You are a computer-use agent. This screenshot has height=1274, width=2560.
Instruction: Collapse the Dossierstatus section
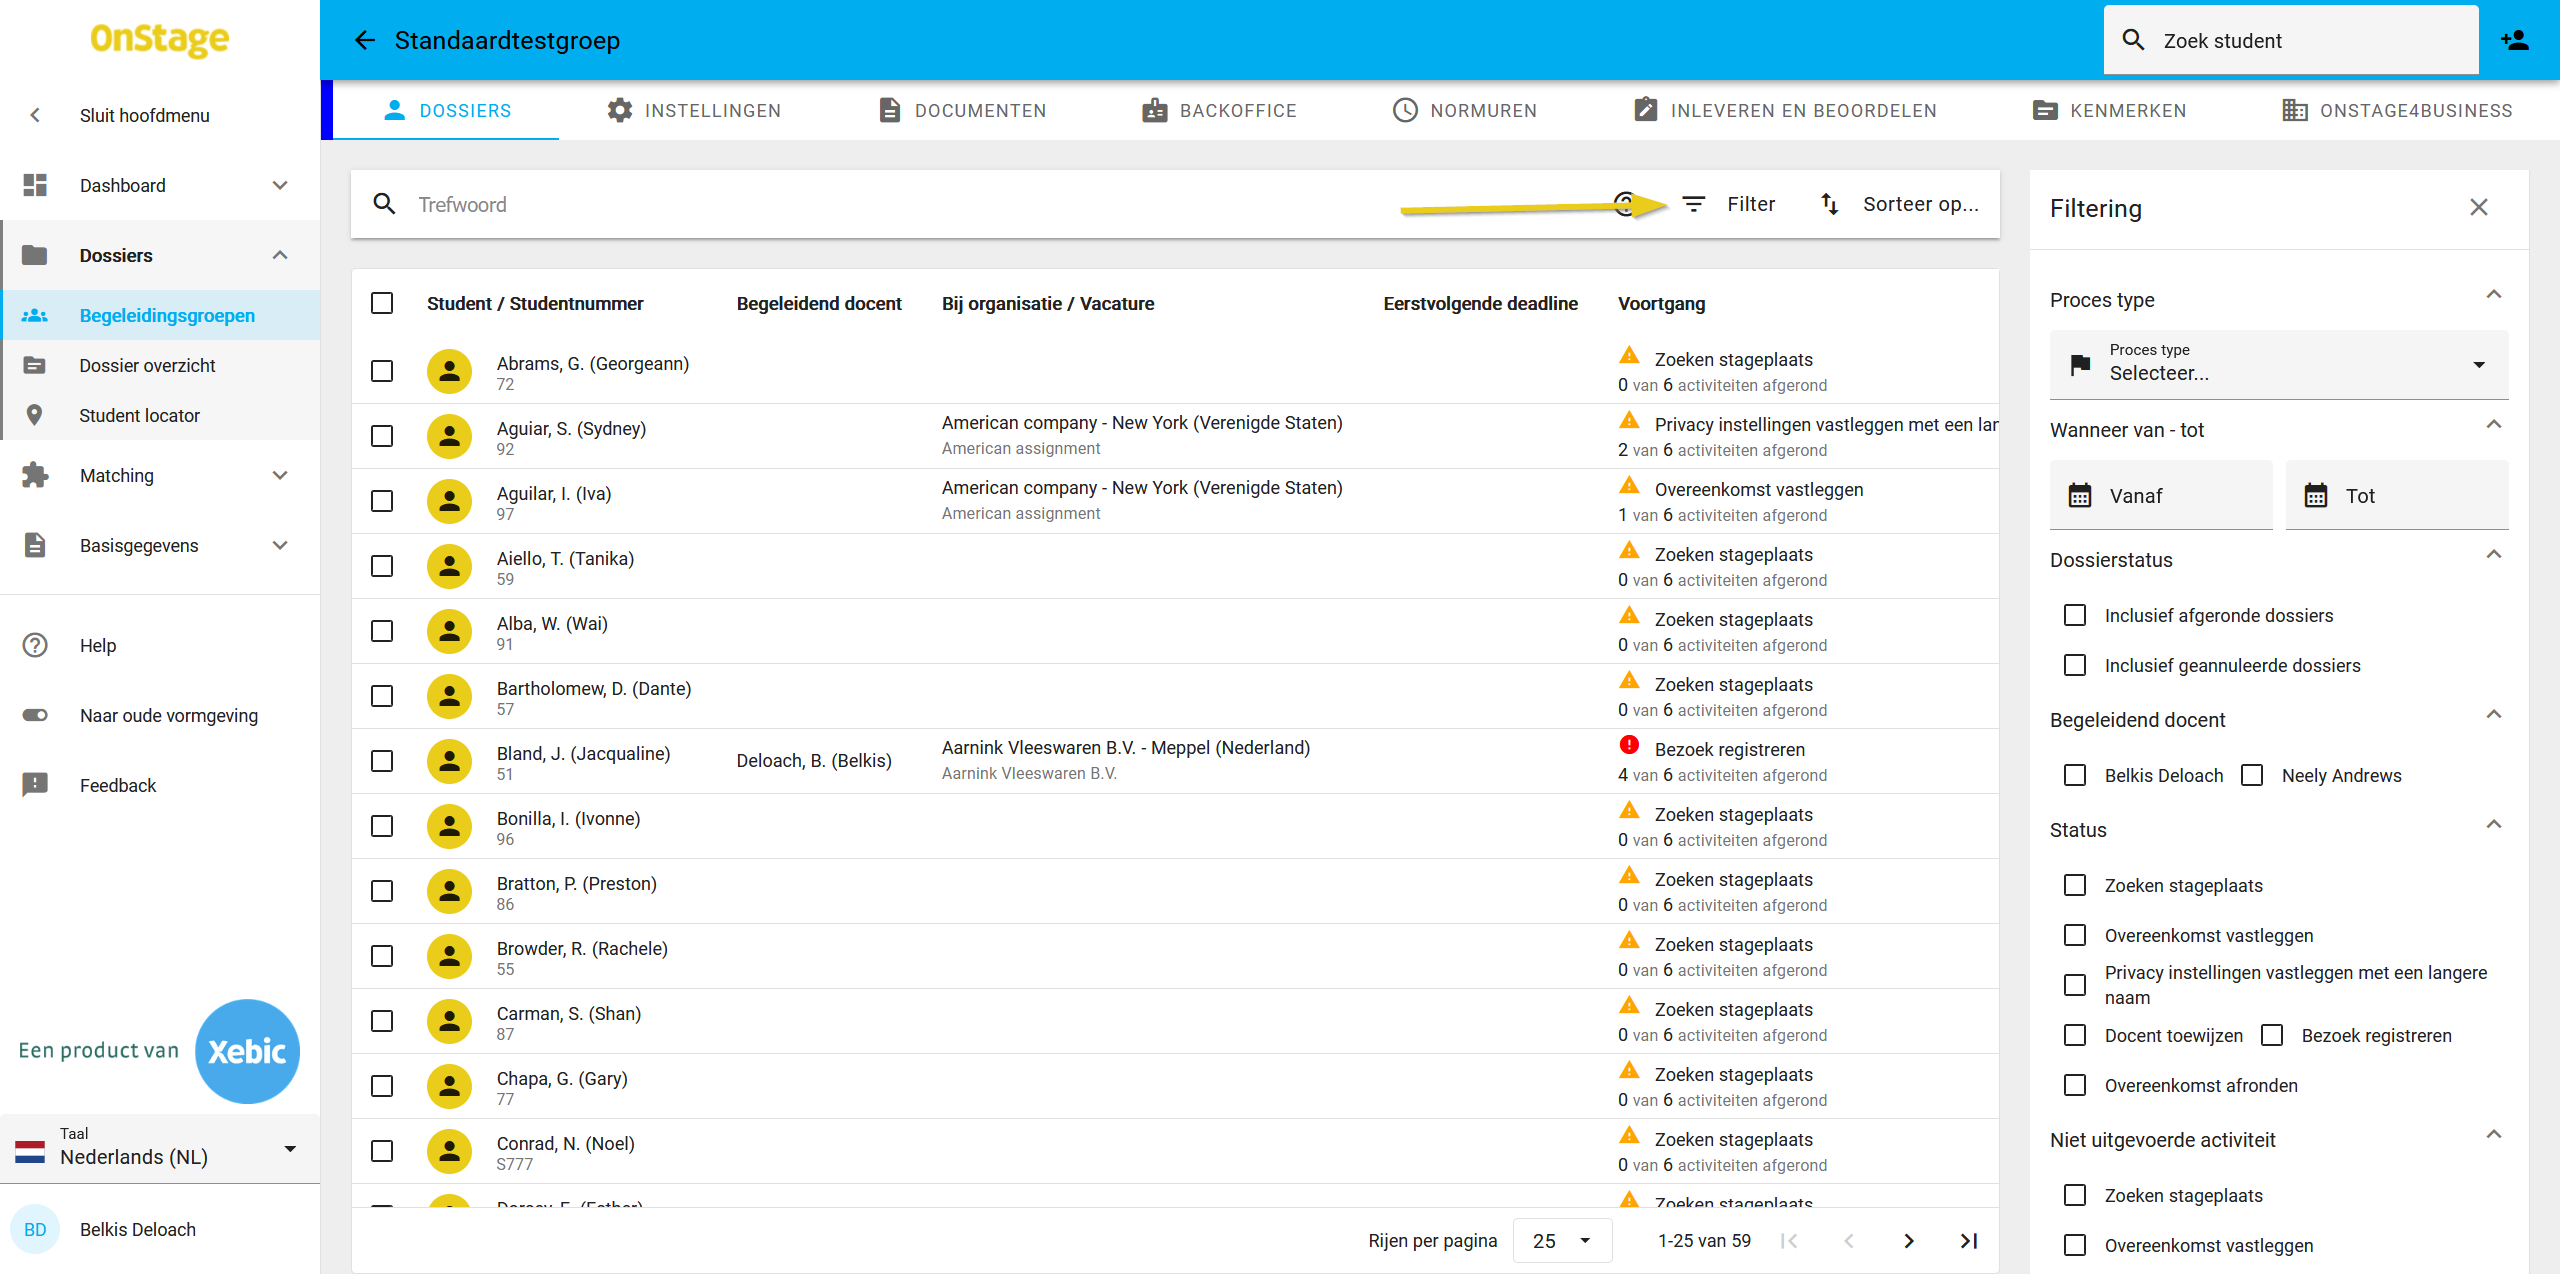(2494, 555)
